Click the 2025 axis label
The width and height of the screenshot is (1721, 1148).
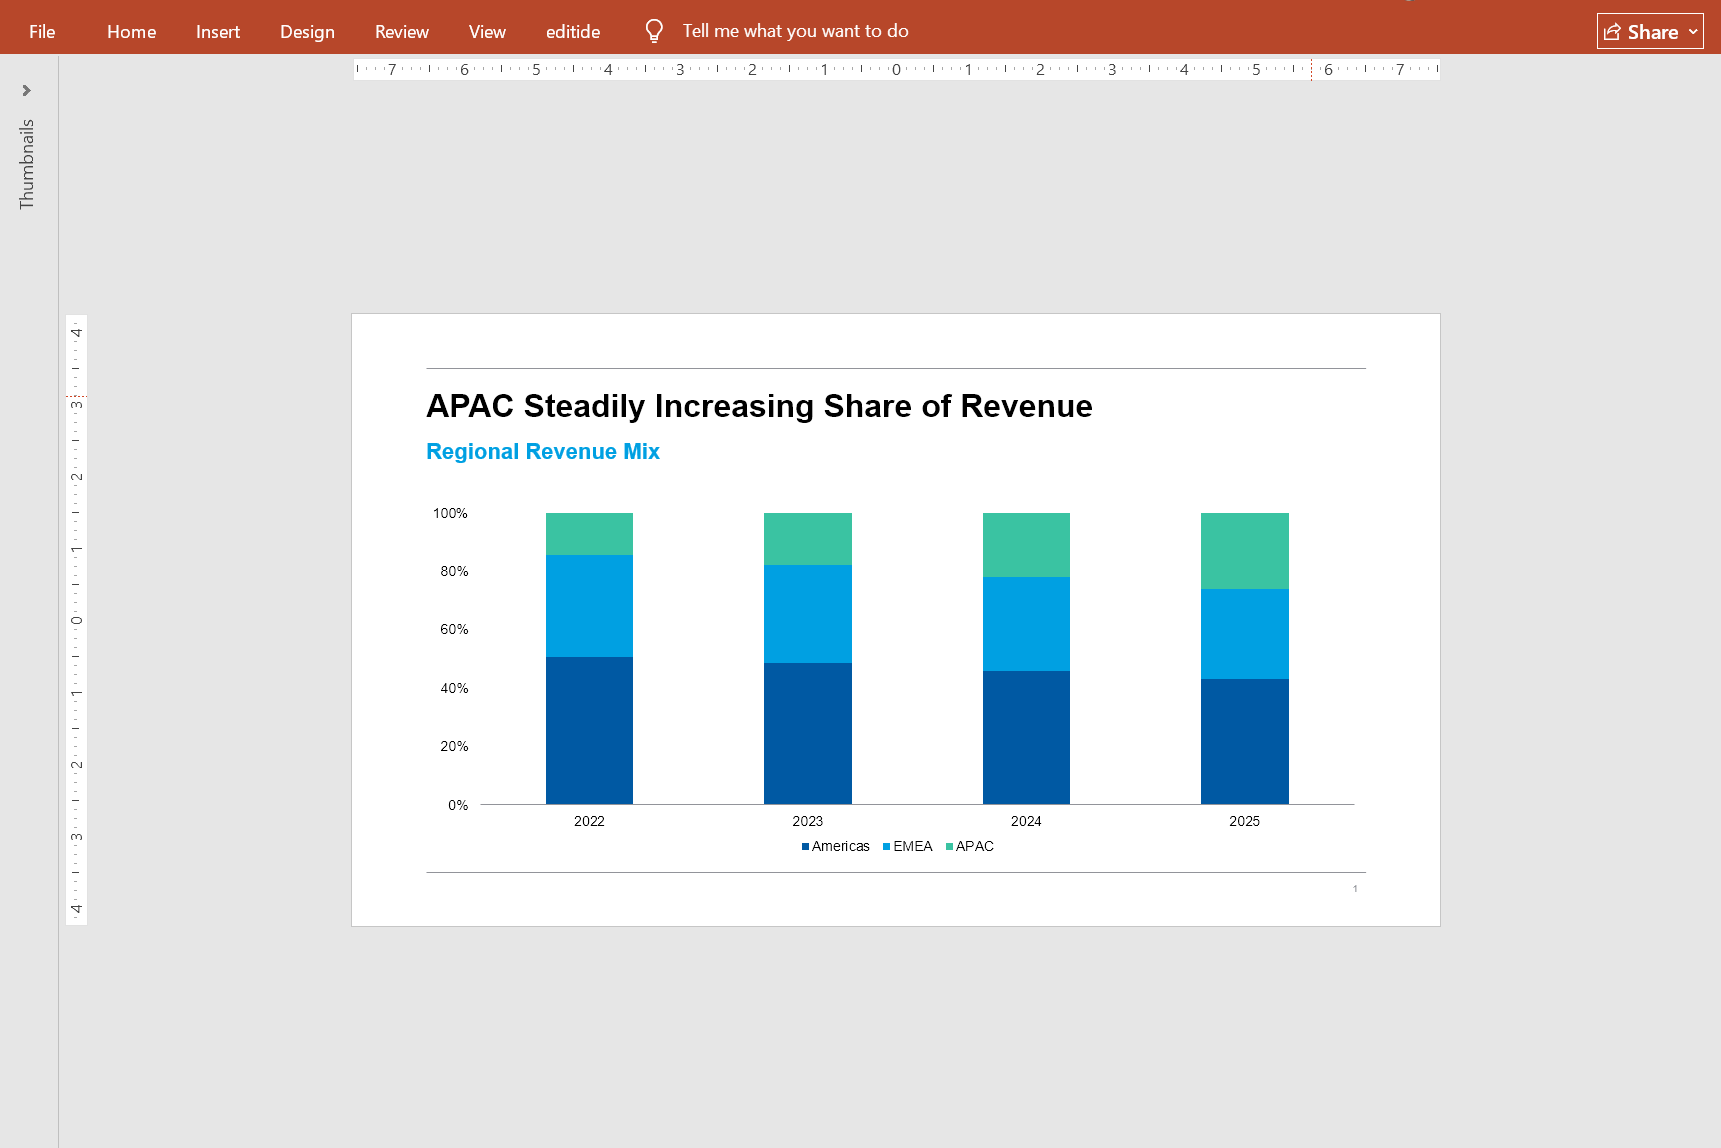coord(1245,821)
